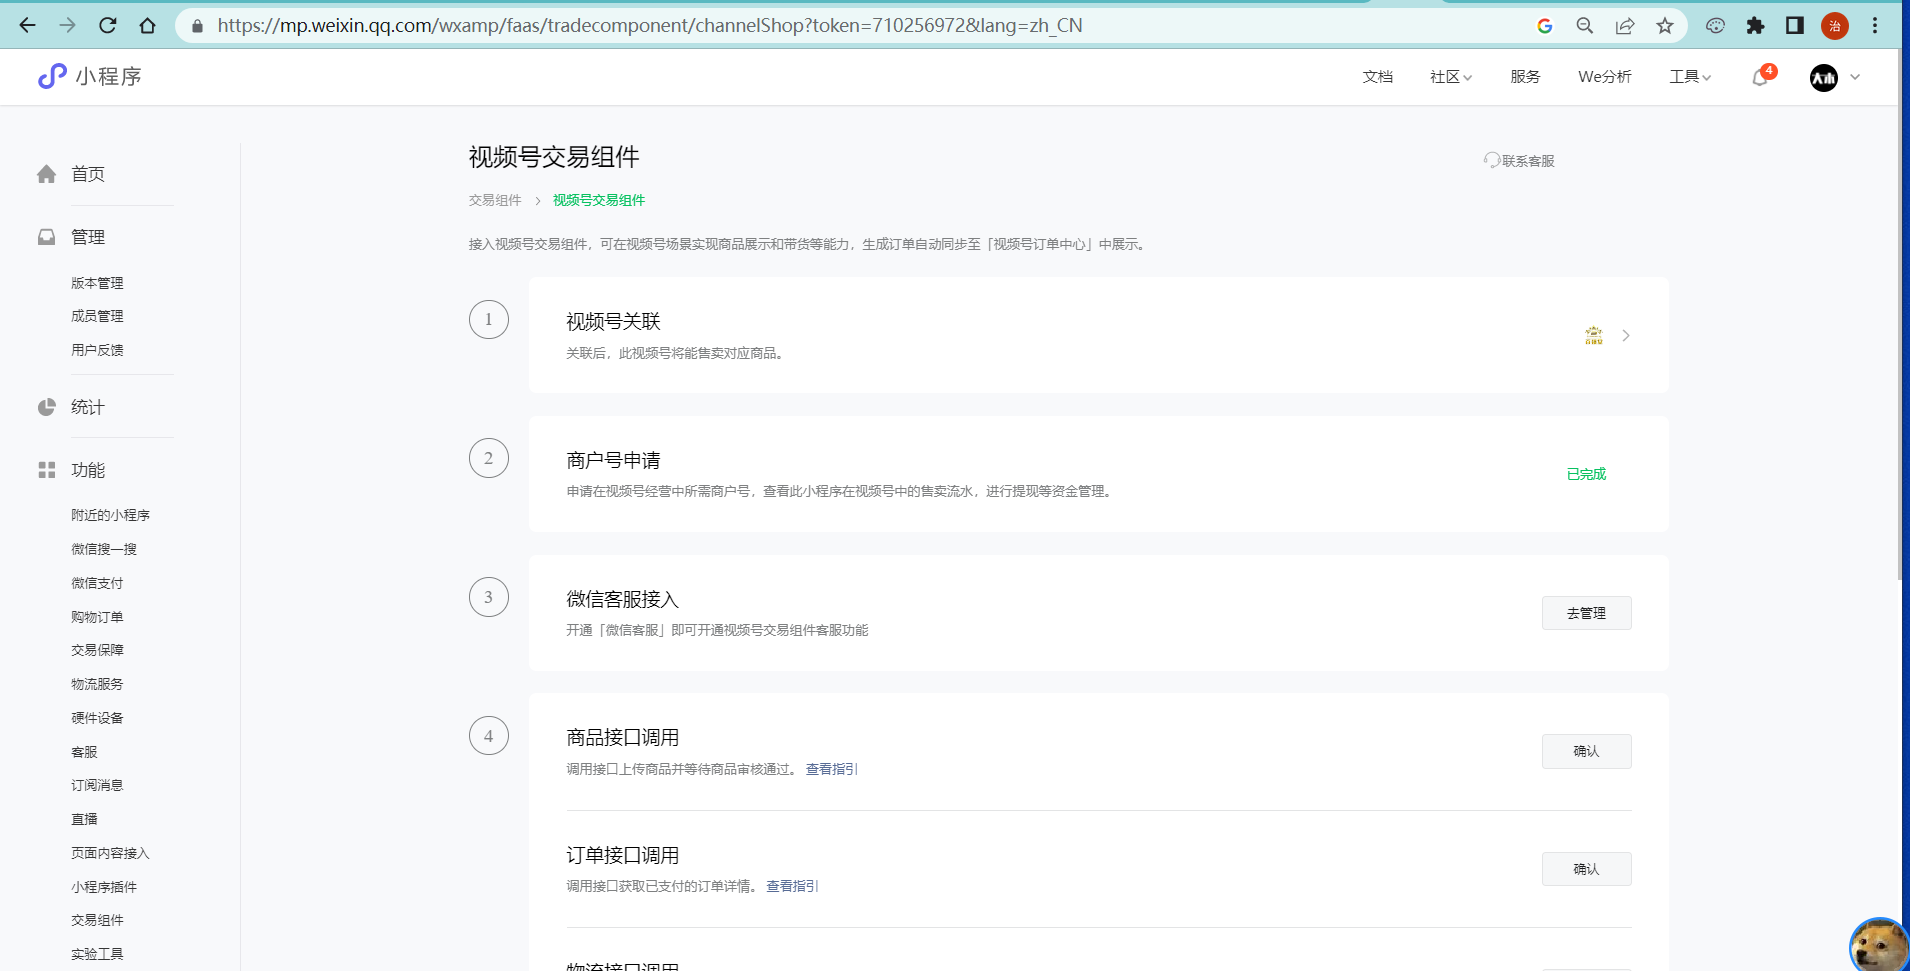Click the linked video account avatar

tap(1594, 335)
